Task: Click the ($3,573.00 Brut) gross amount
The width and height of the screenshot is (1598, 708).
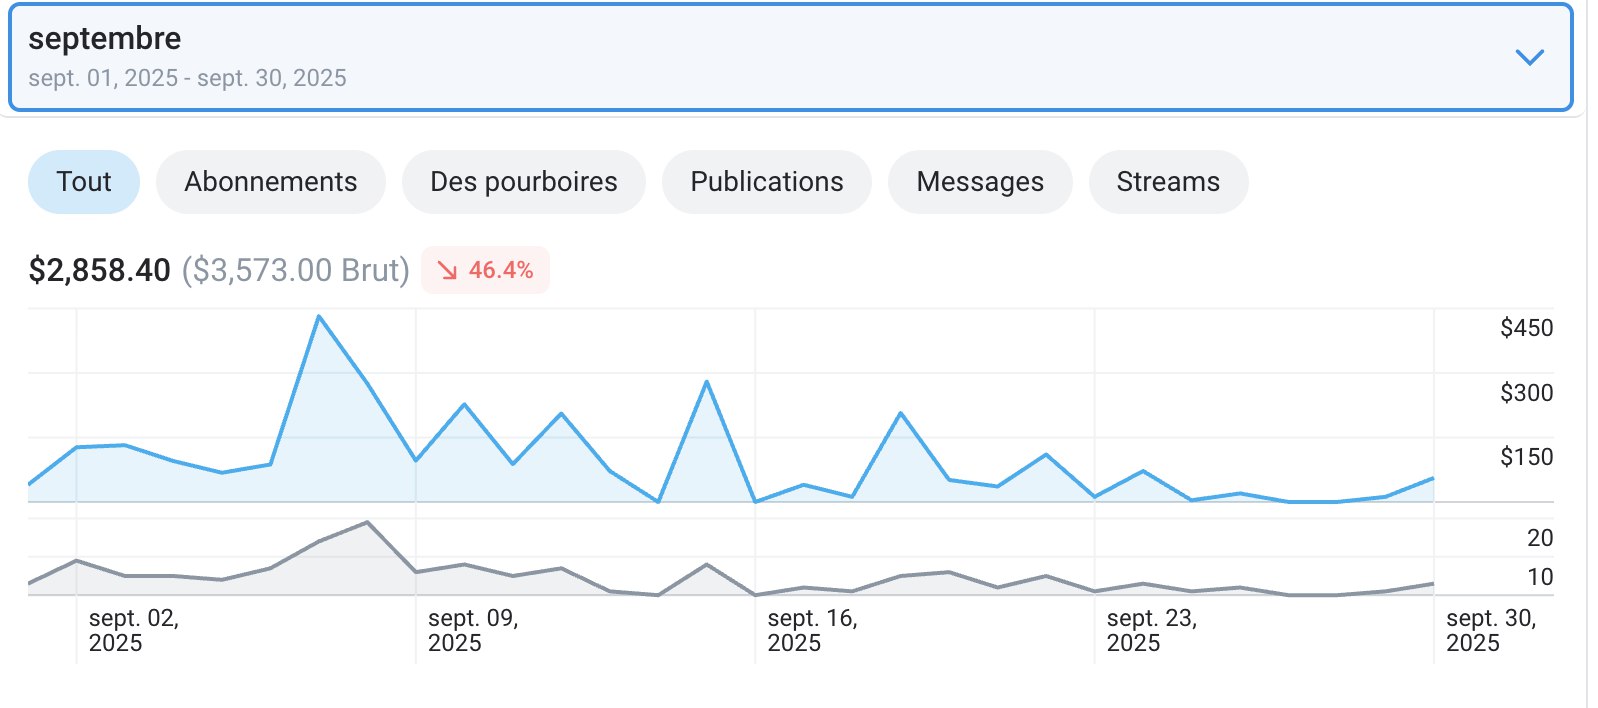Action: [295, 271]
